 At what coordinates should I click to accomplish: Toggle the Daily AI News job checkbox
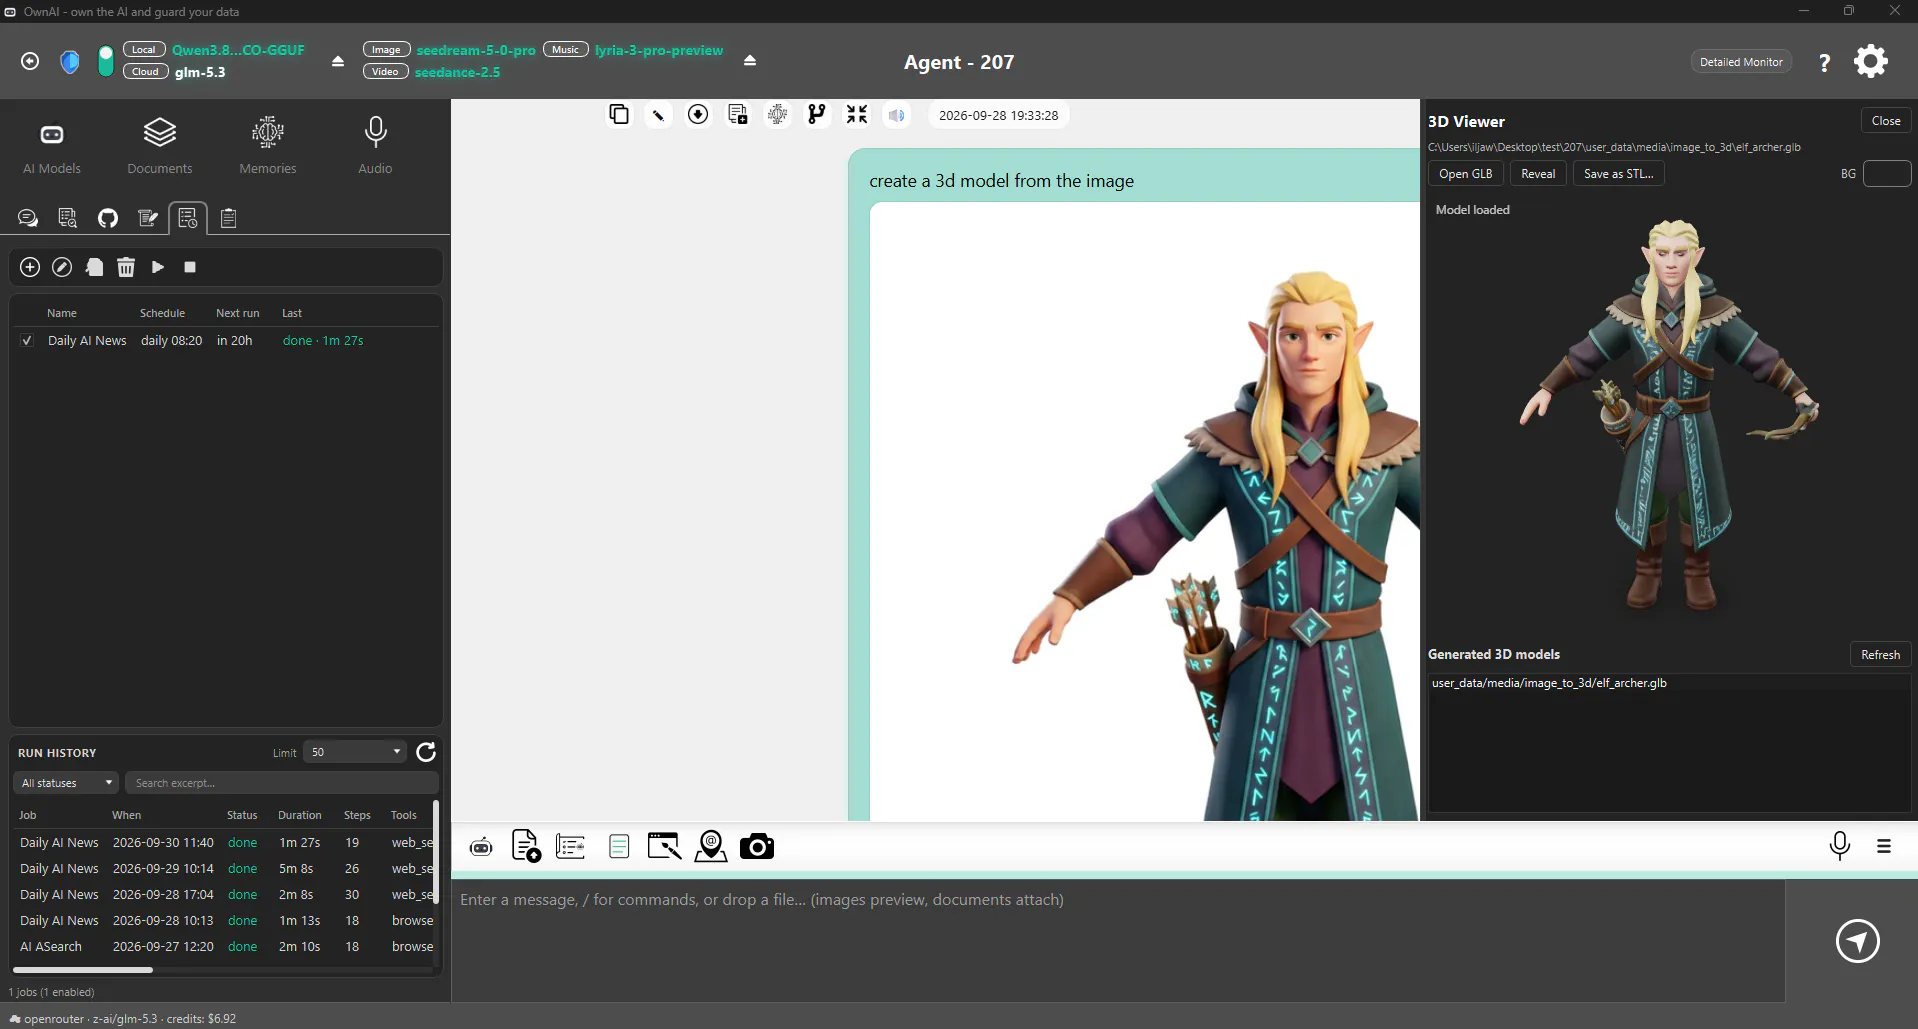pyautogui.click(x=27, y=341)
